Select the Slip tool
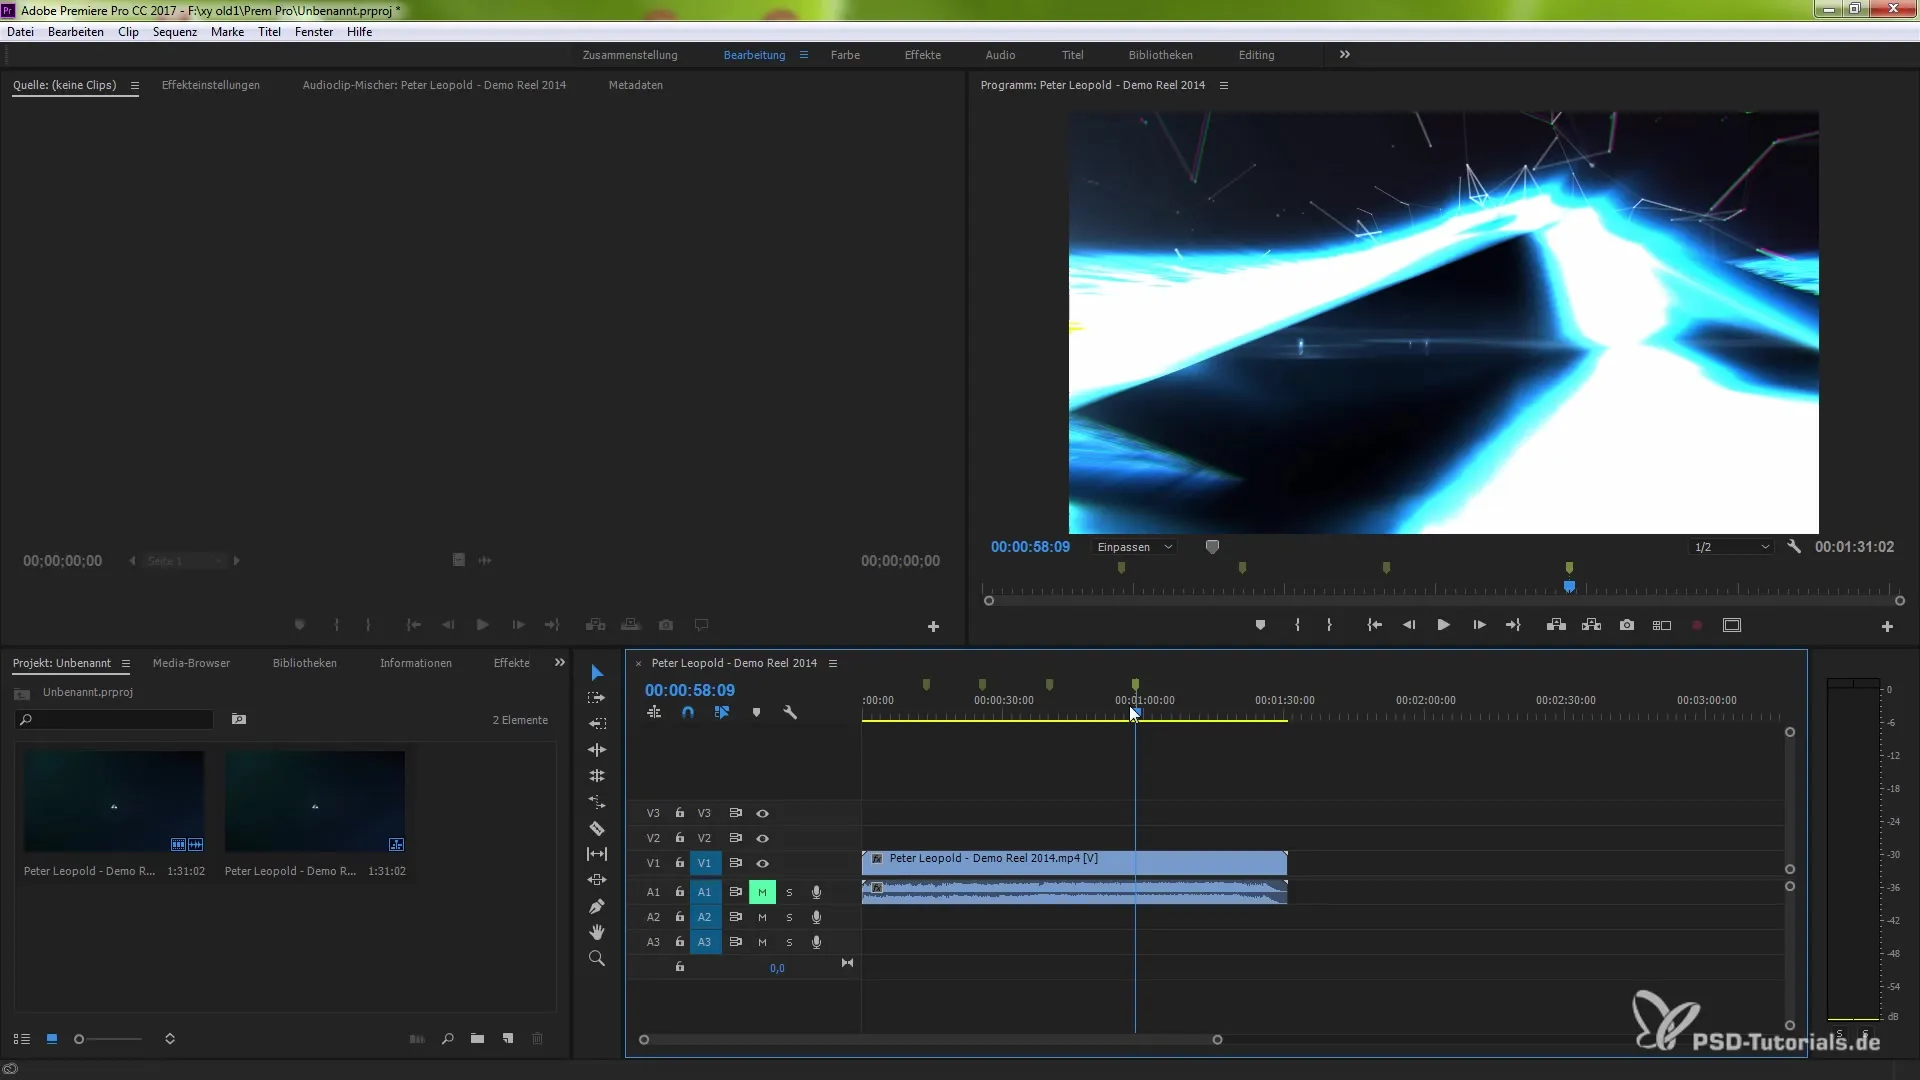The width and height of the screenshot is (1920, 1080). [597, 854]
